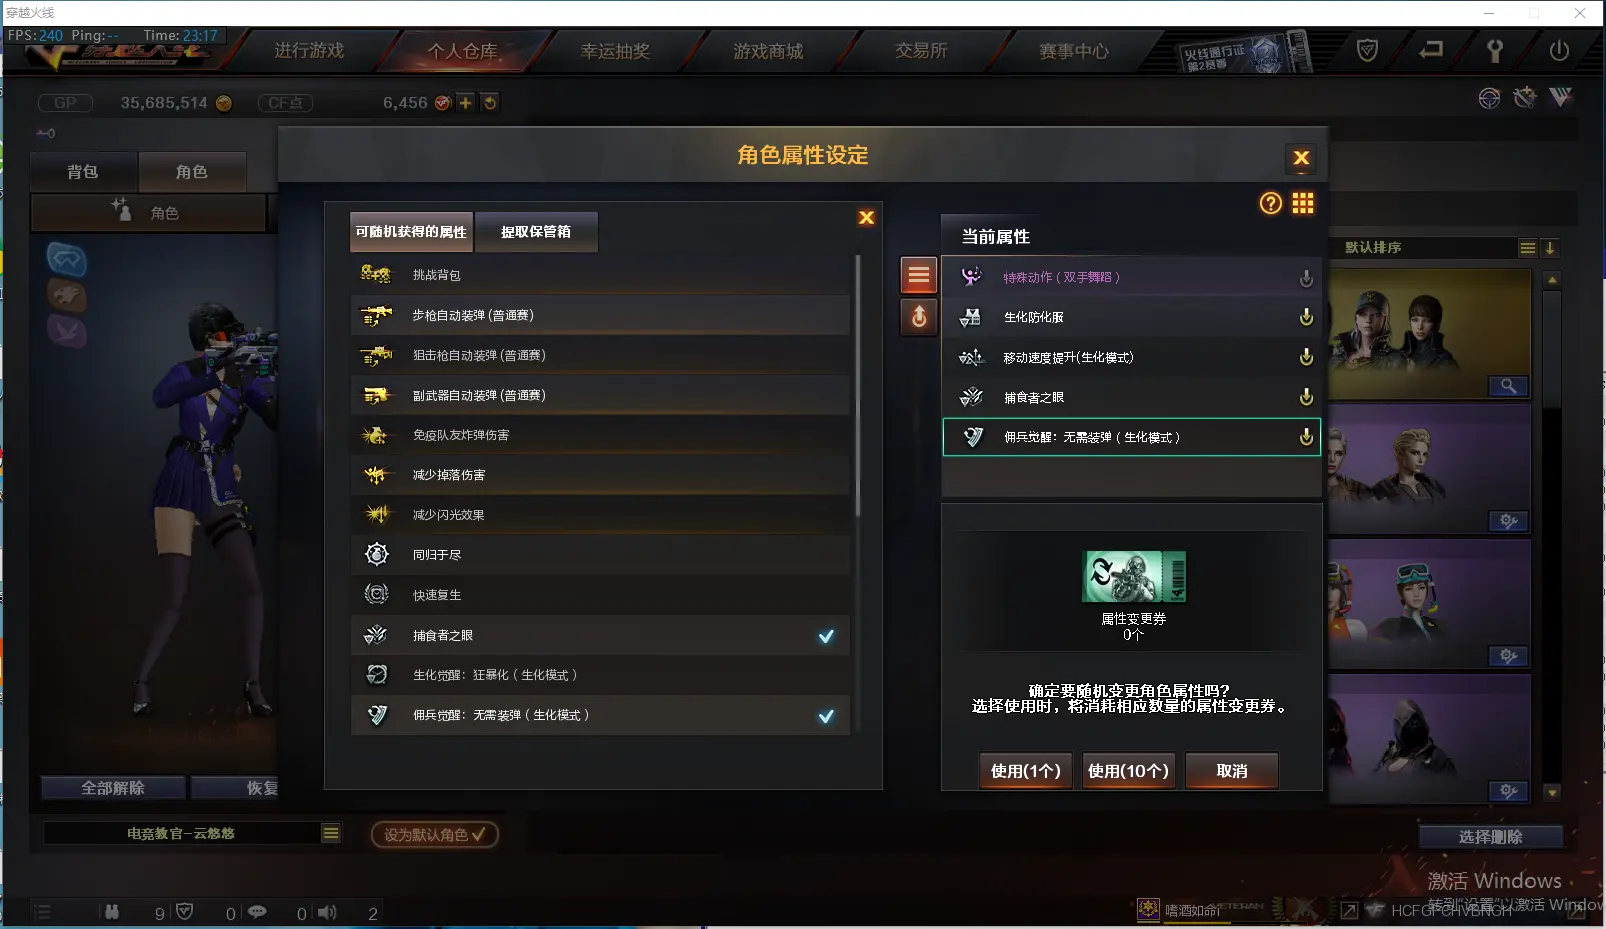Toggle 设为默认角色 checkbox button
The height and width of the screenshot is (929, 1606).
tap(434, 834)
